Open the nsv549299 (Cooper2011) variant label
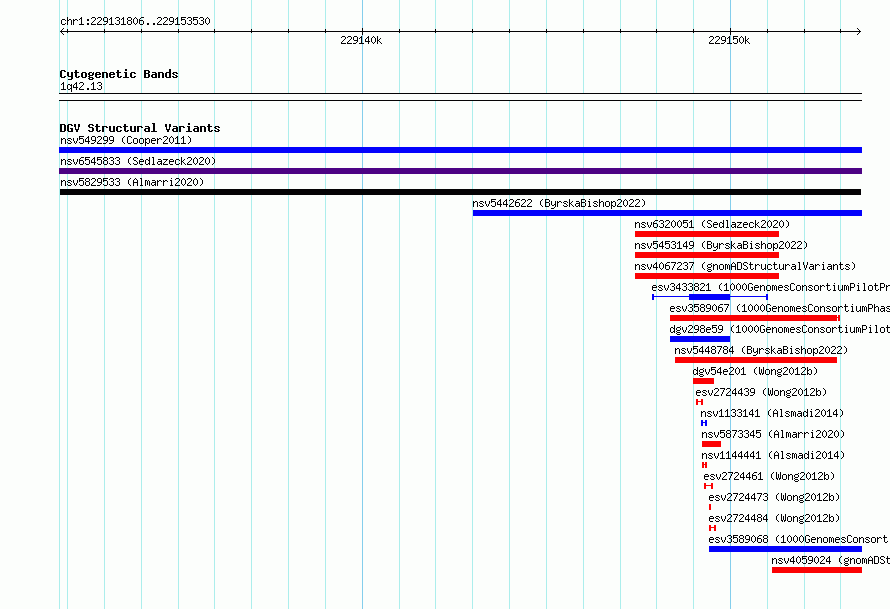Screen dimensions: 890x609 [126, 140]
